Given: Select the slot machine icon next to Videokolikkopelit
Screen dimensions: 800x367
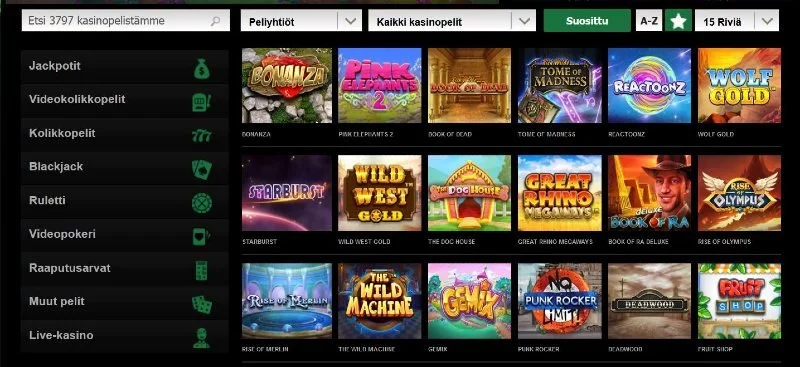Looking at the screenshot, I should [x=201, y=102].
